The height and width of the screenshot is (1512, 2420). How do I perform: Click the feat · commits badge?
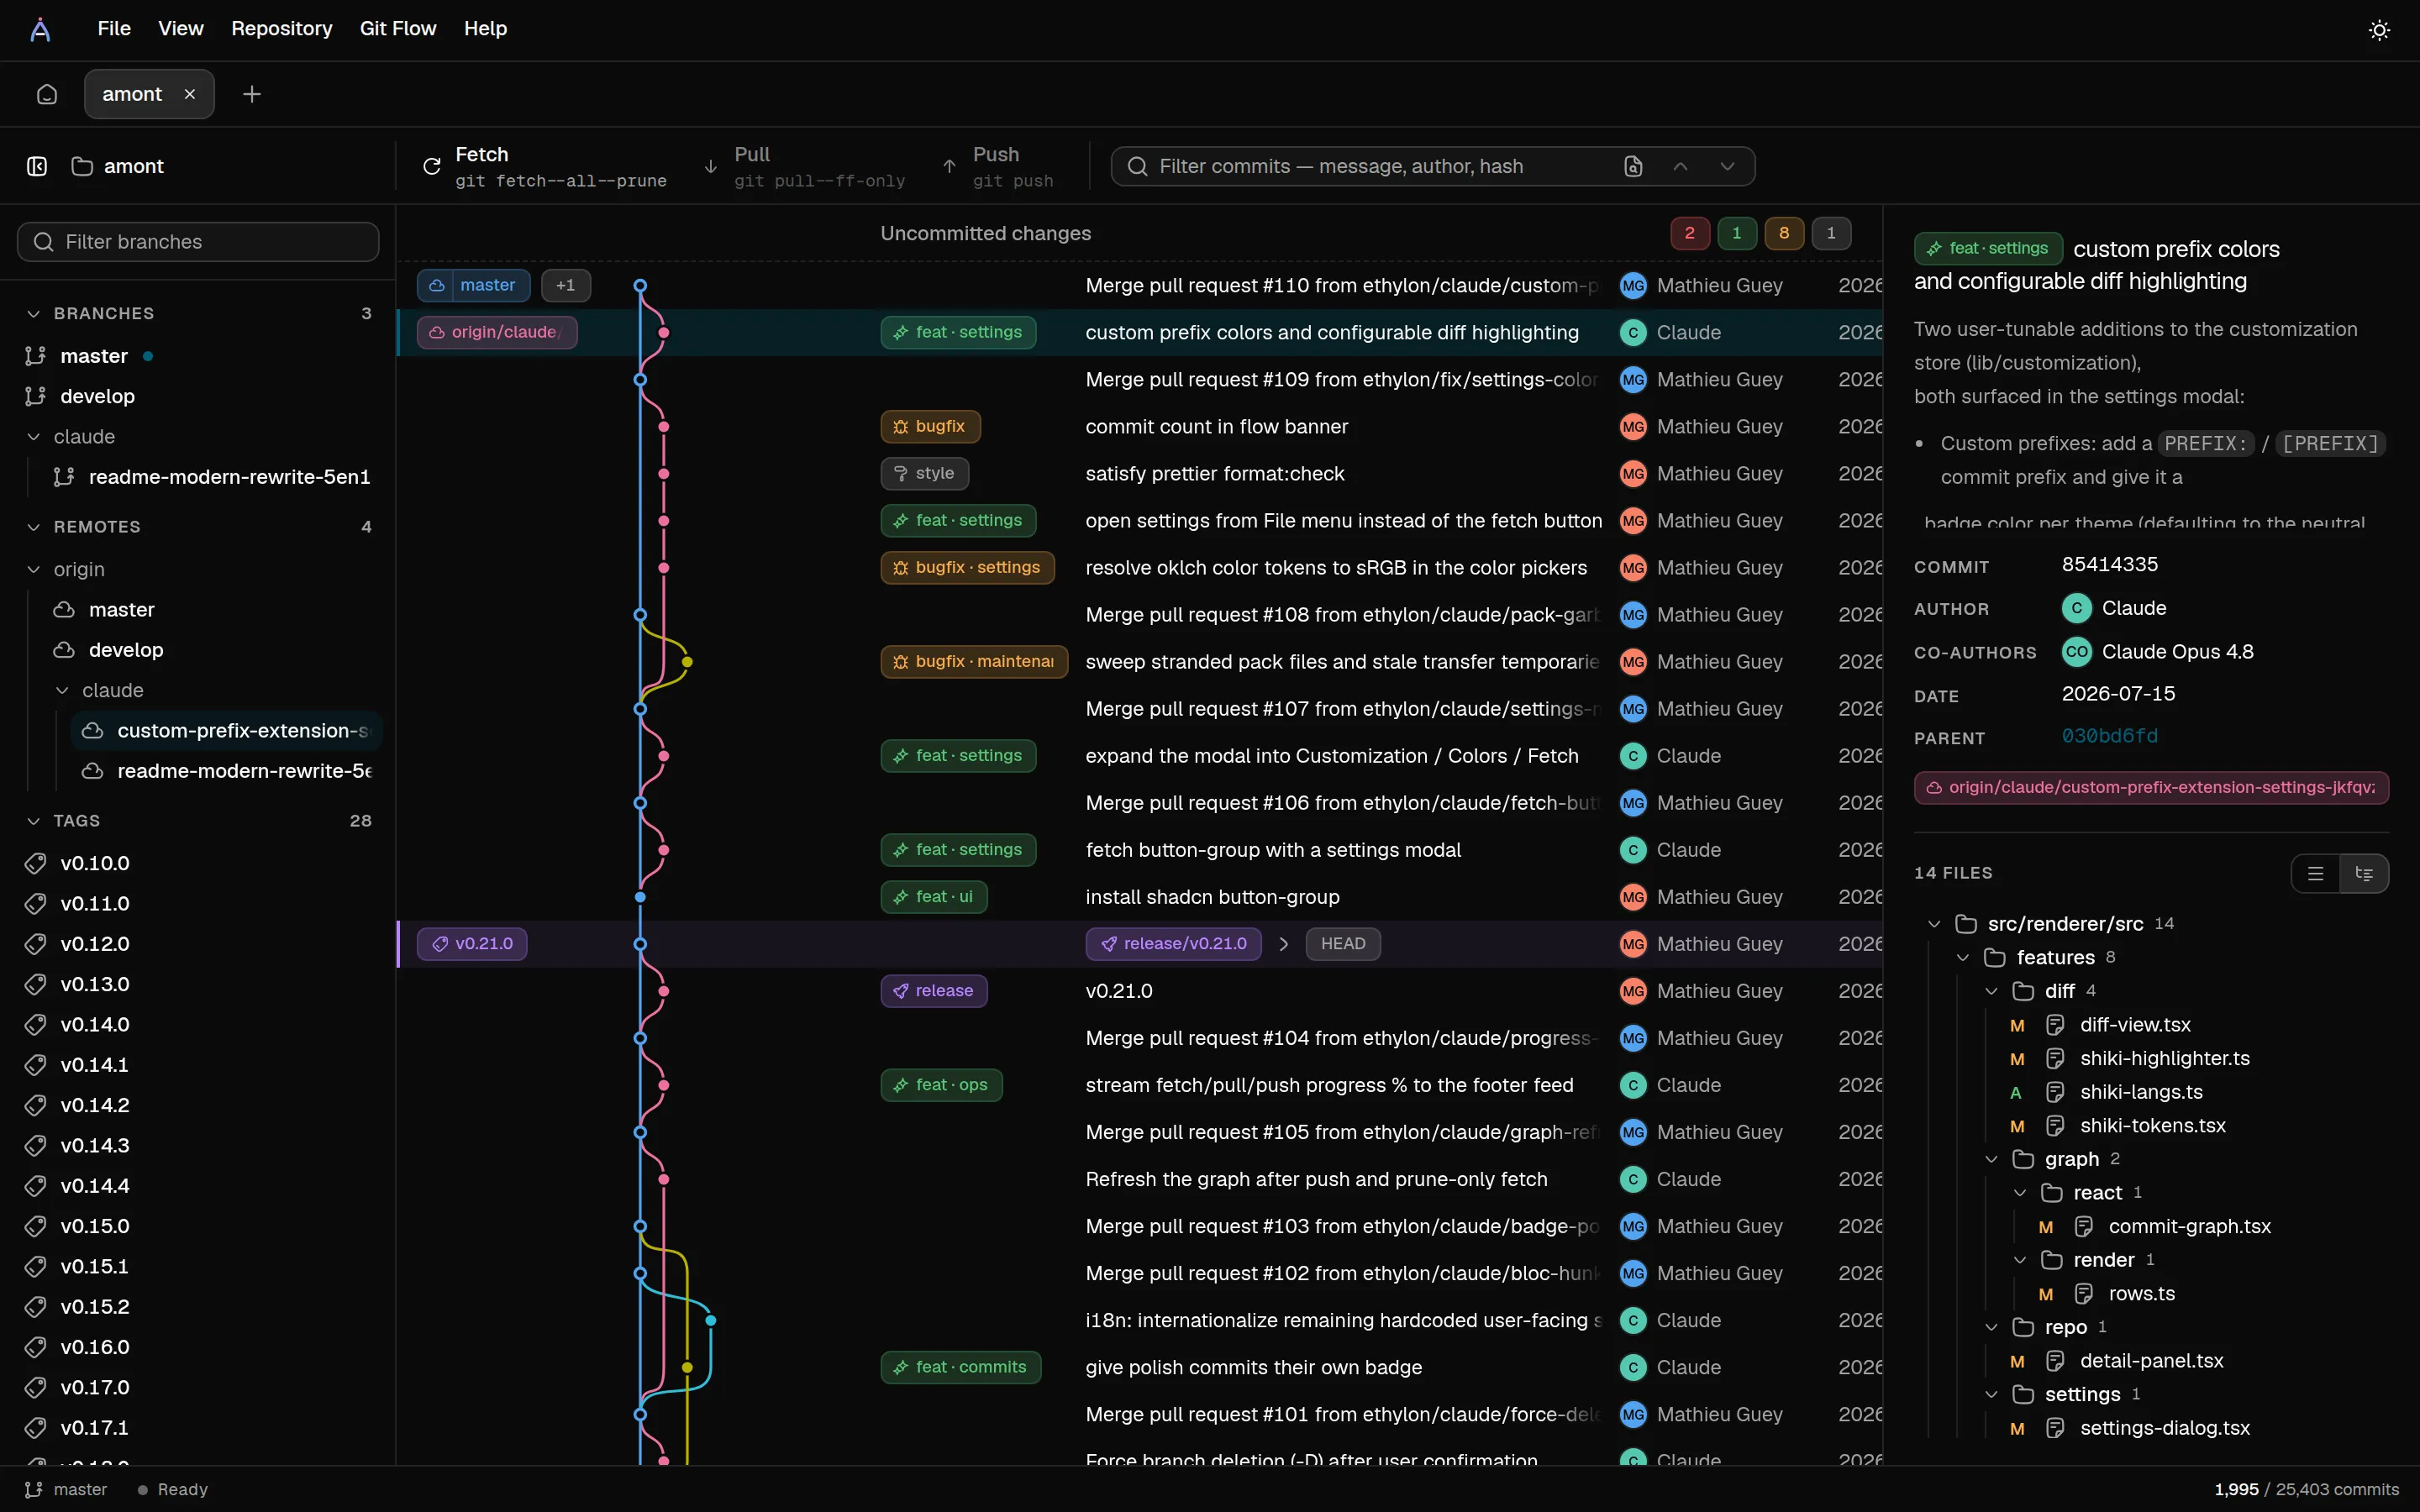click(960, 1367)
